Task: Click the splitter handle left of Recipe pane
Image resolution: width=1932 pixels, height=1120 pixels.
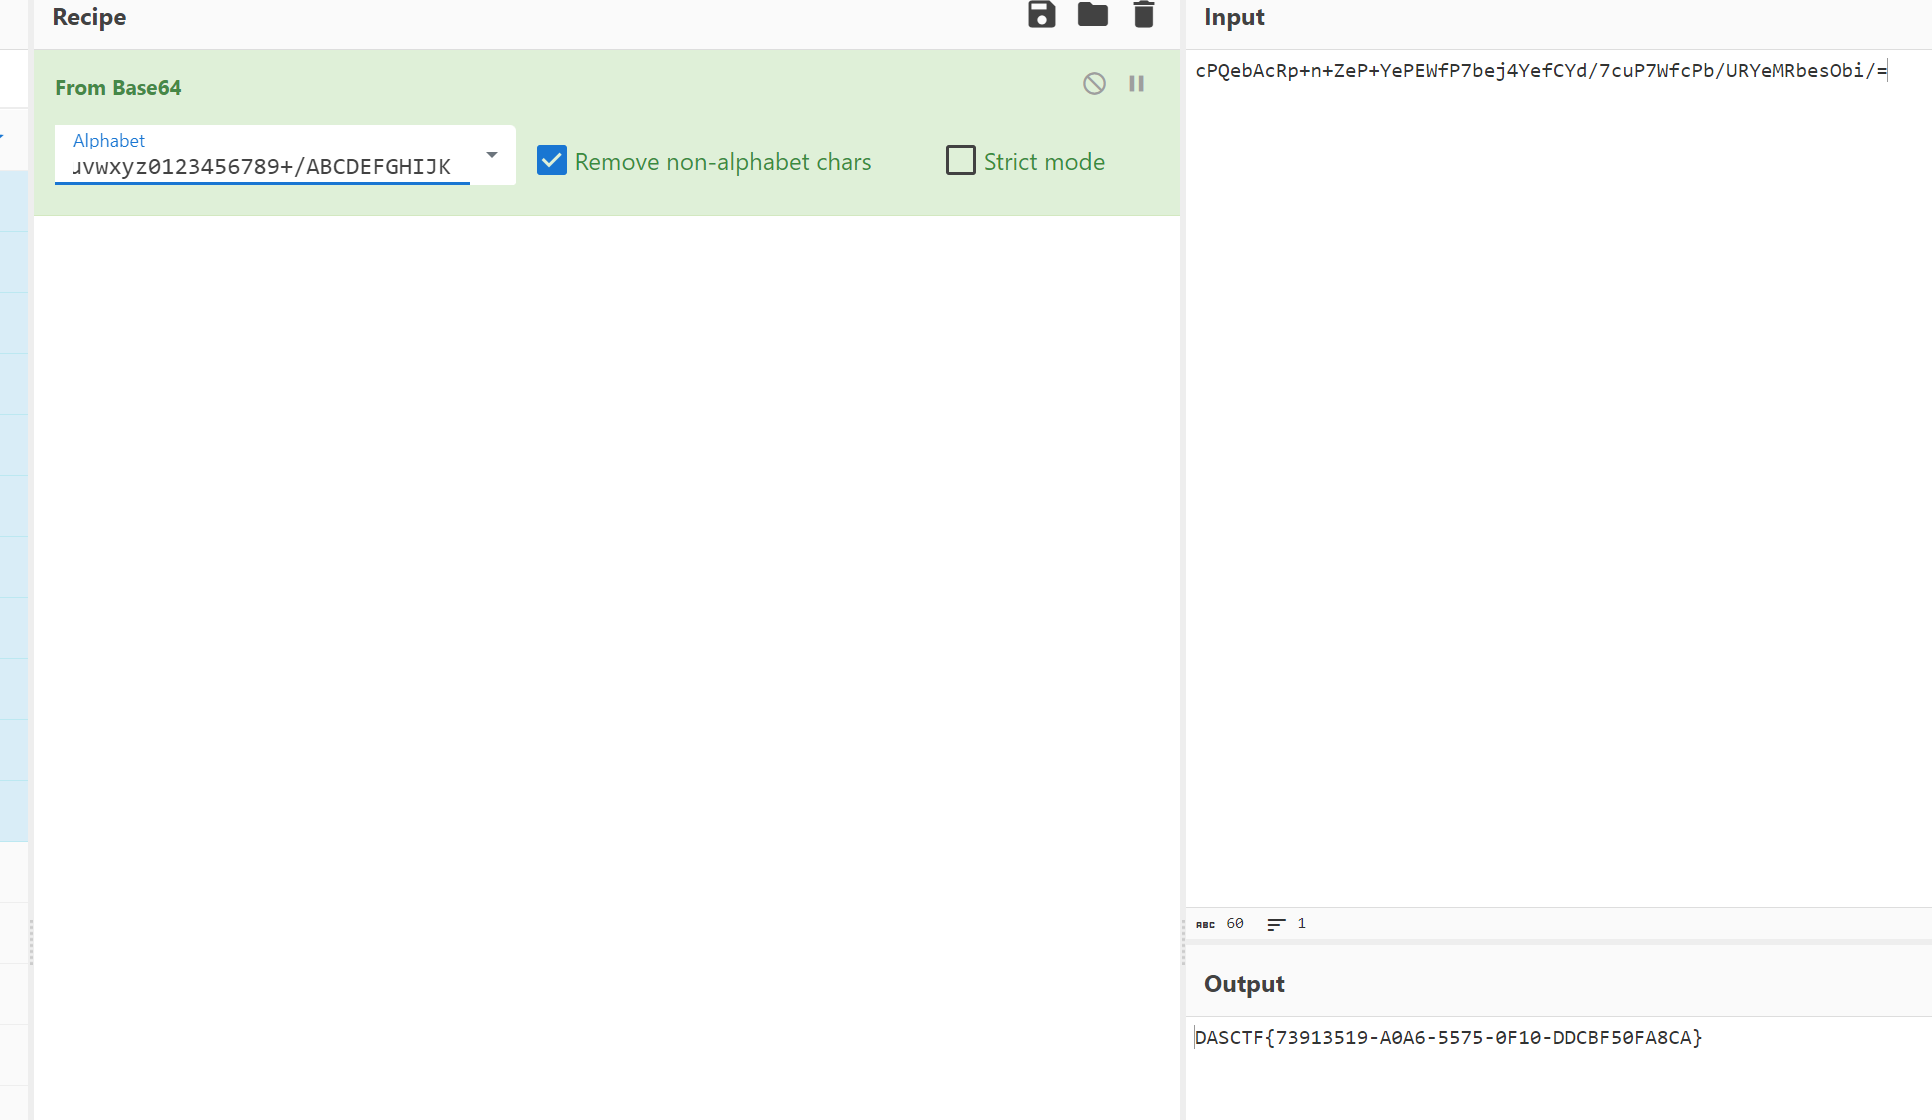Action: (31, 942)
